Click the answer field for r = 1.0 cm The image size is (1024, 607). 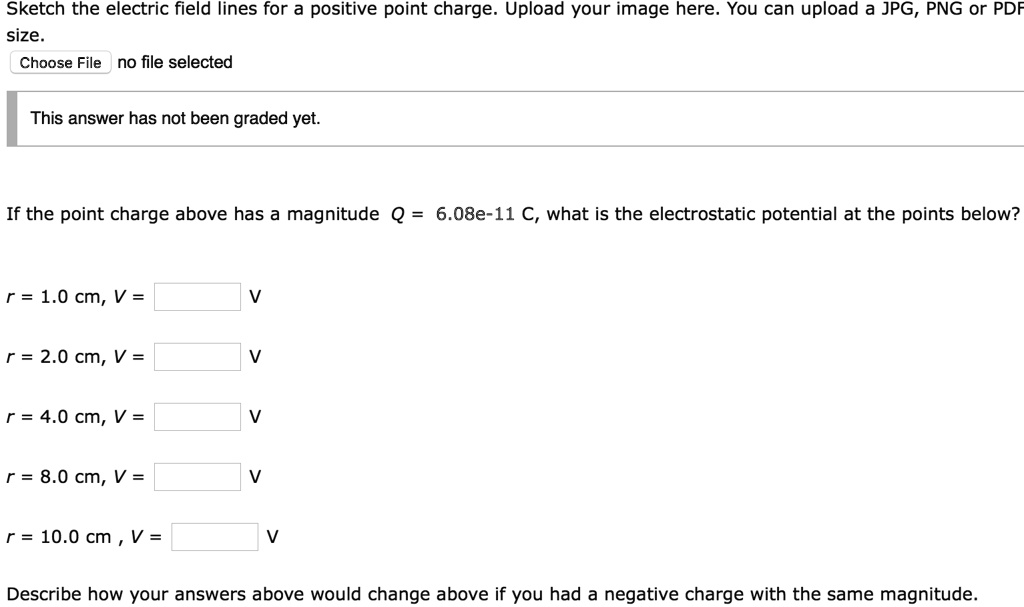pos(197,296)
